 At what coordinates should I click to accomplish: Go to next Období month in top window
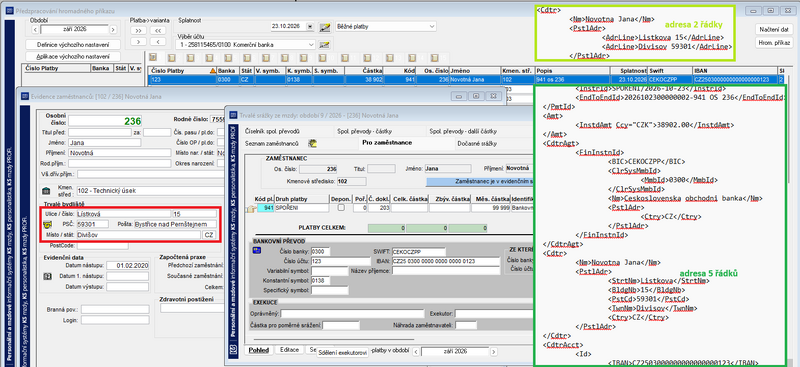point(113,30)
